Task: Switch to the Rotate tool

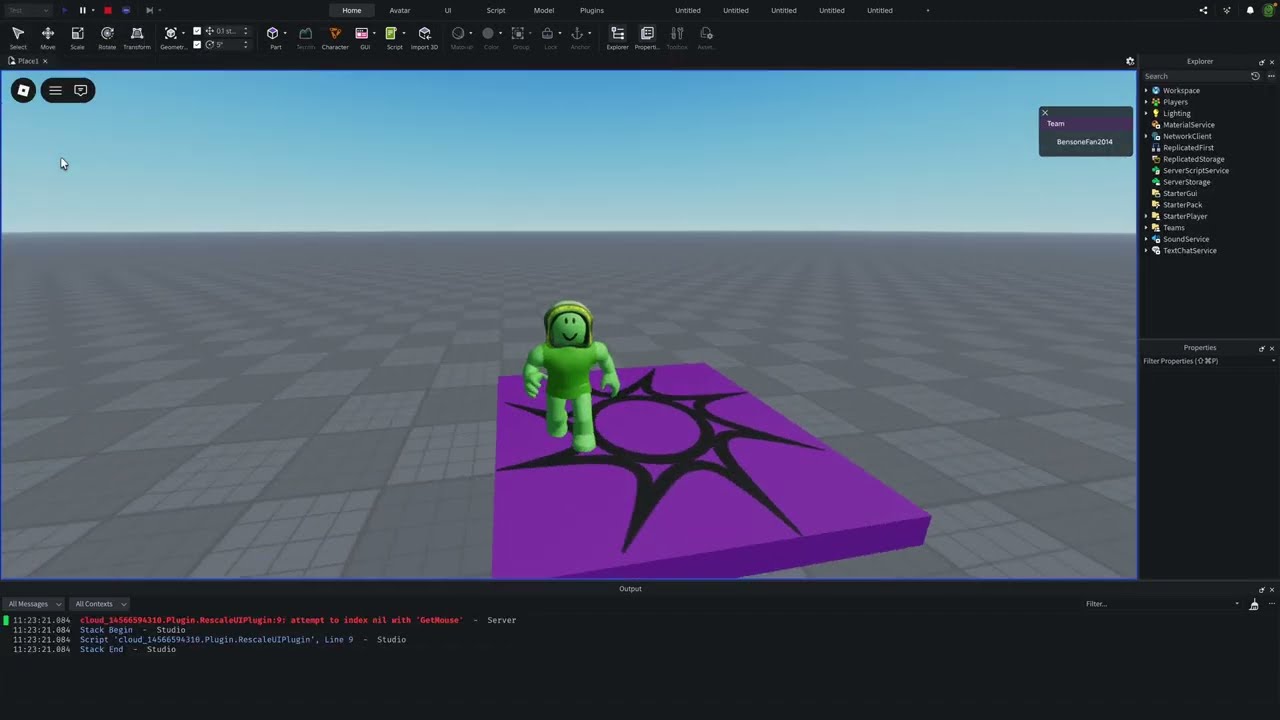Action: tap(107, 38)
